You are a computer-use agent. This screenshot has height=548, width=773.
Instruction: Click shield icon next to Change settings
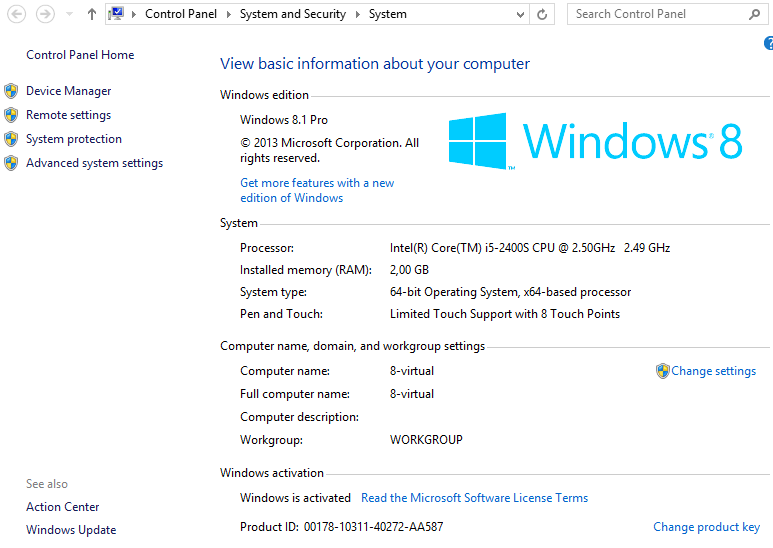(663, 371)
